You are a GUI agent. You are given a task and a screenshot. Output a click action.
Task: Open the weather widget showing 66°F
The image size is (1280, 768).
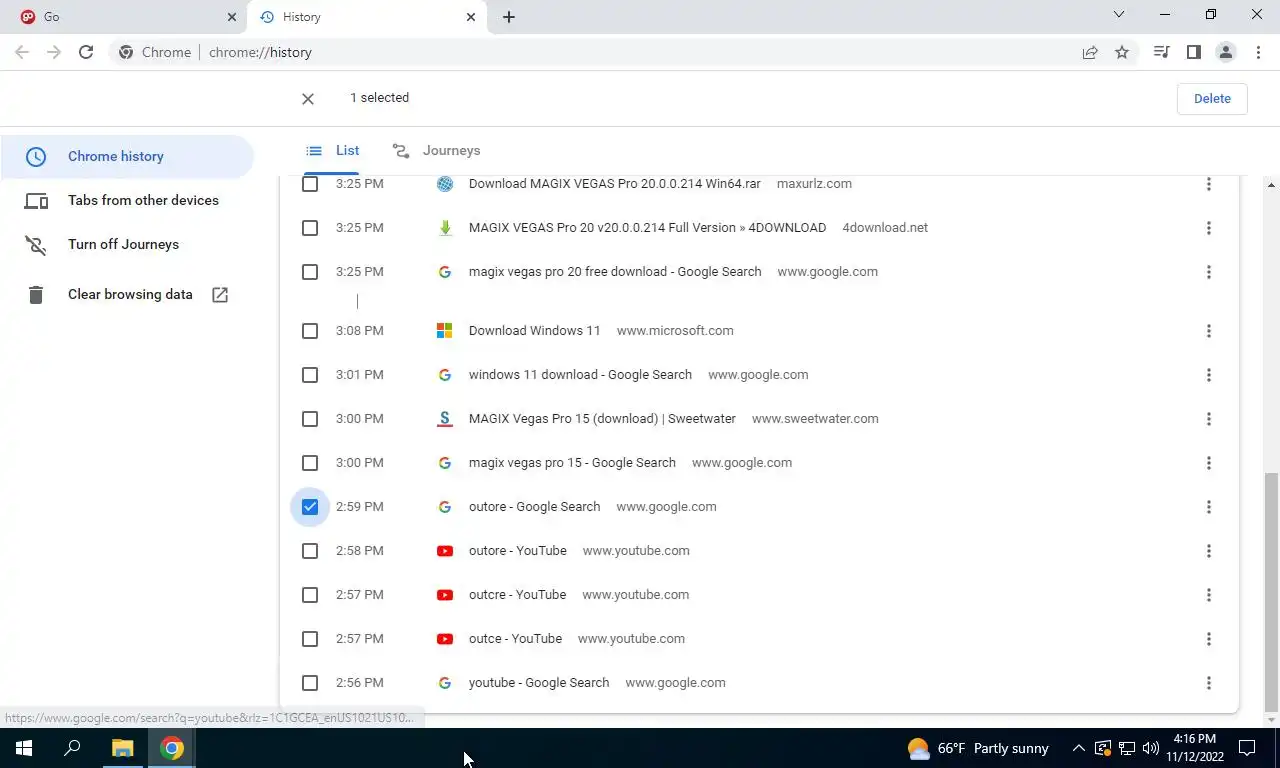coord(978,748)
